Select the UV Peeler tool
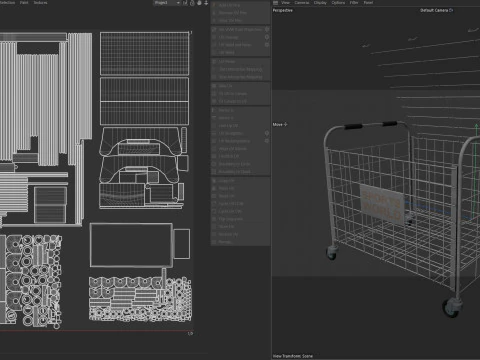 coord(227,62)
